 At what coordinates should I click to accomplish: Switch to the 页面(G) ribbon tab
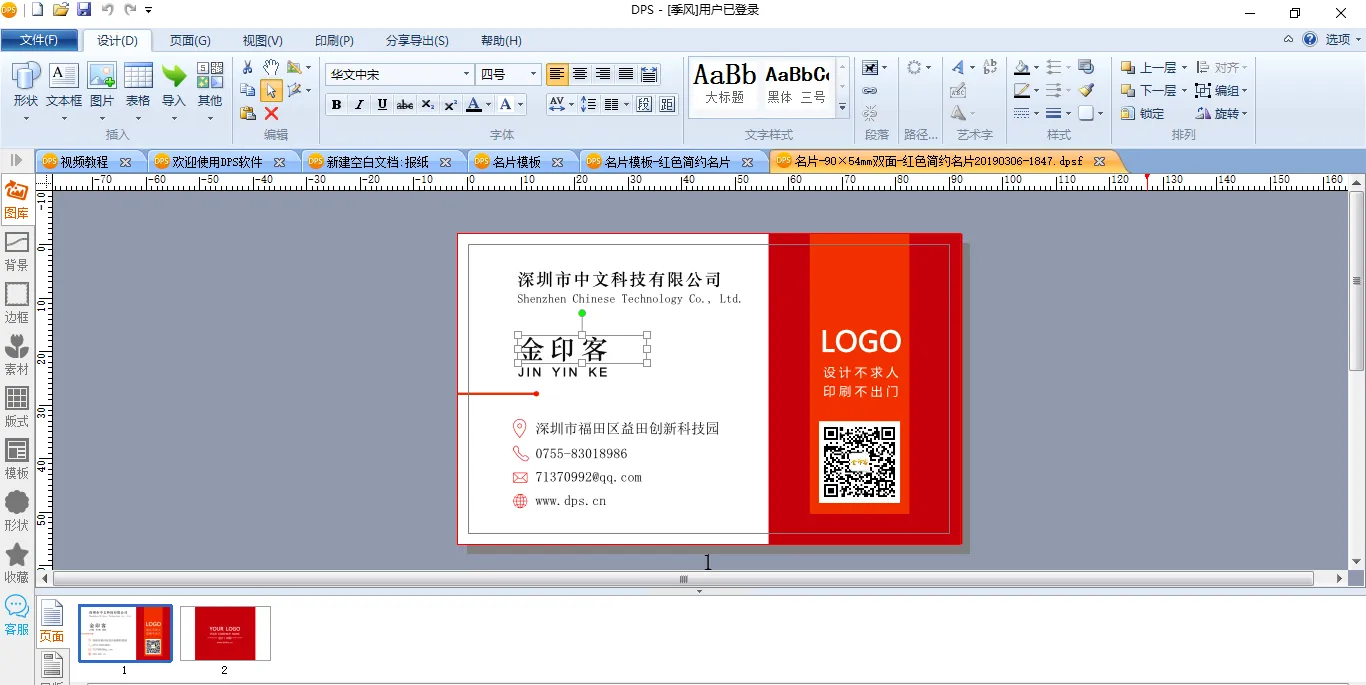(x=190, y=40)
